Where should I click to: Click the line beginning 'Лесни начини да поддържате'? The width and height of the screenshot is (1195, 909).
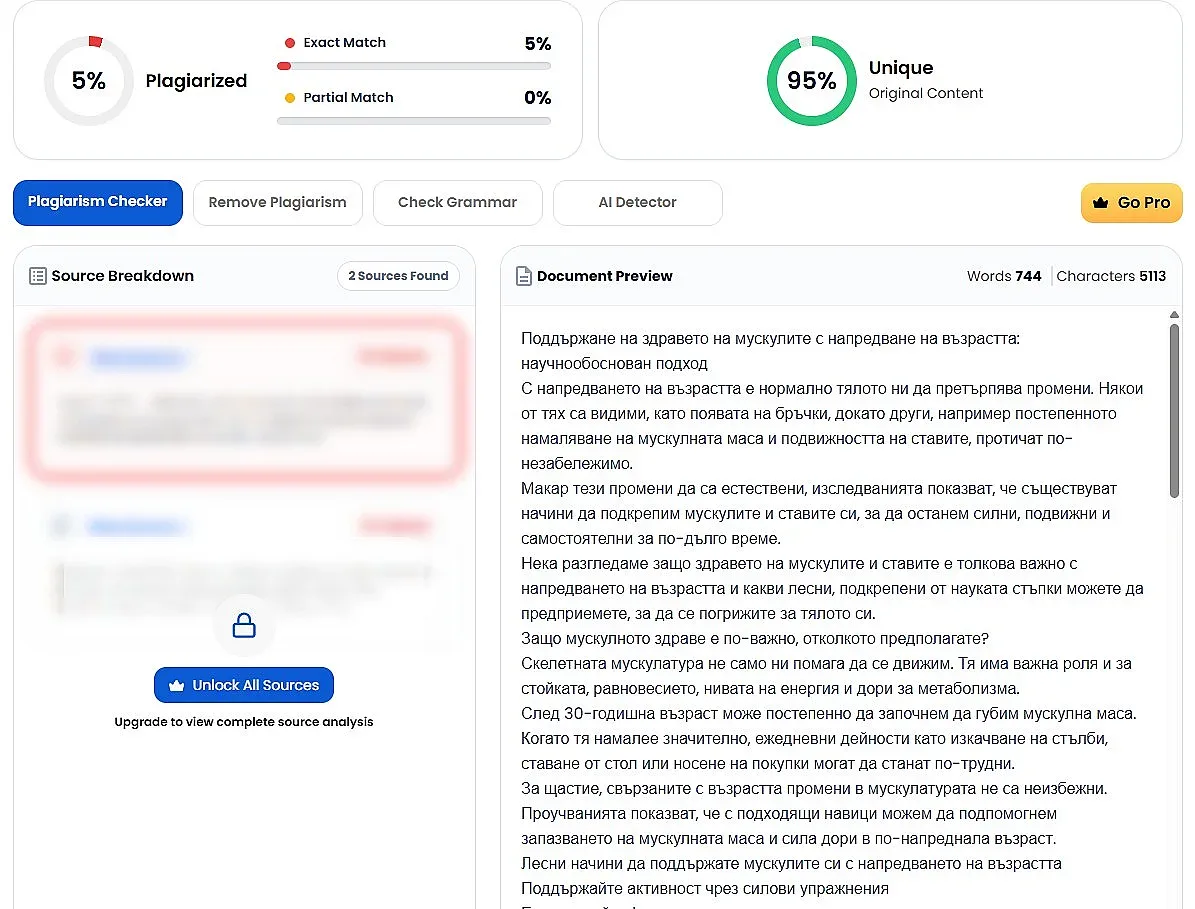(791, 863)
